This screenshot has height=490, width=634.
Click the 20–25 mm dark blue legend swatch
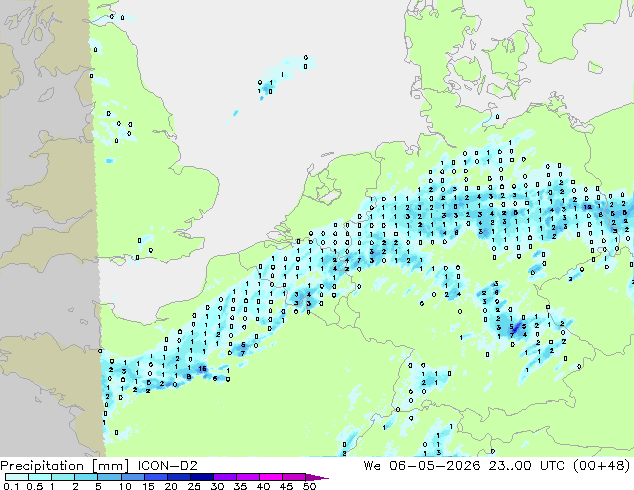(x=178, y=477)
